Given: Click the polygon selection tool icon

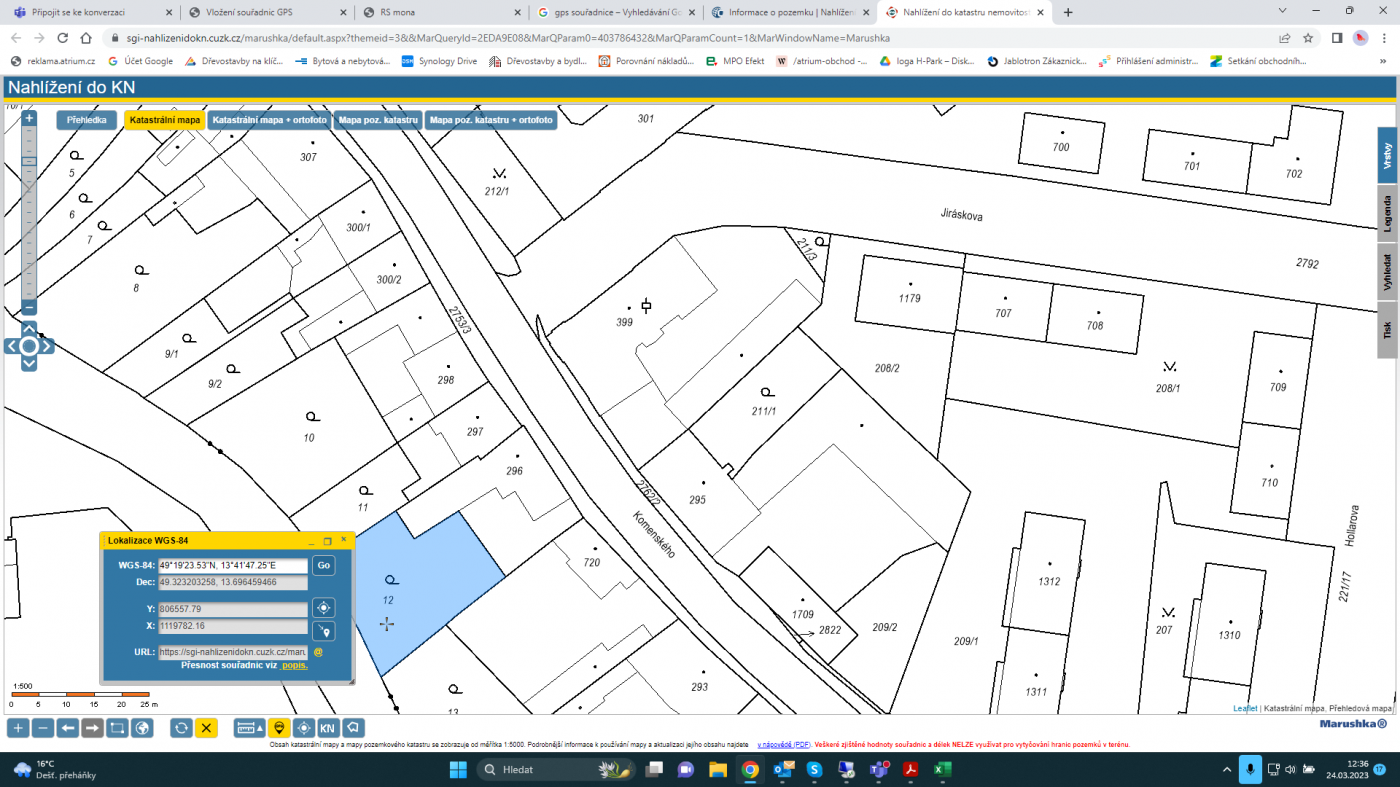Looking at the screenshot, I should click(x=354, y=728).
